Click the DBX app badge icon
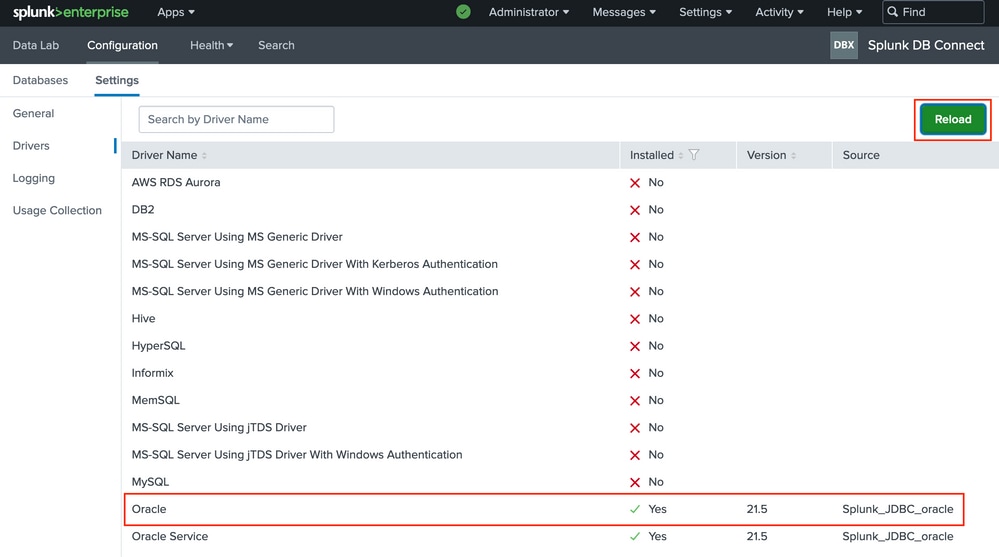 pyautogui.click(x=844, y=45)
